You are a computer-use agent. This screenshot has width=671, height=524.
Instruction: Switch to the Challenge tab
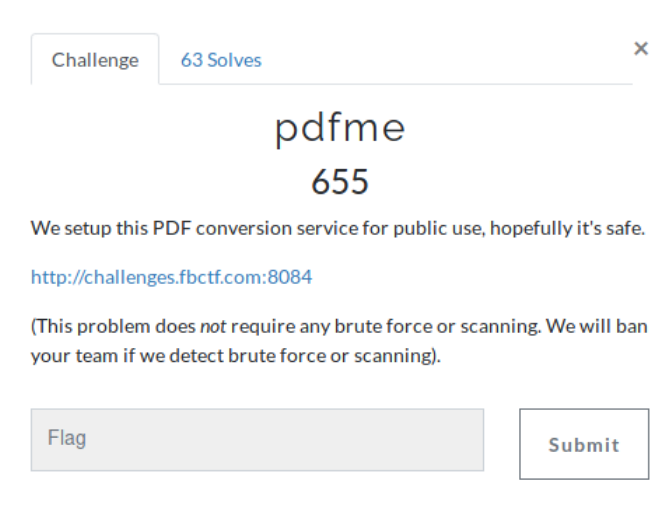point(95,60)
